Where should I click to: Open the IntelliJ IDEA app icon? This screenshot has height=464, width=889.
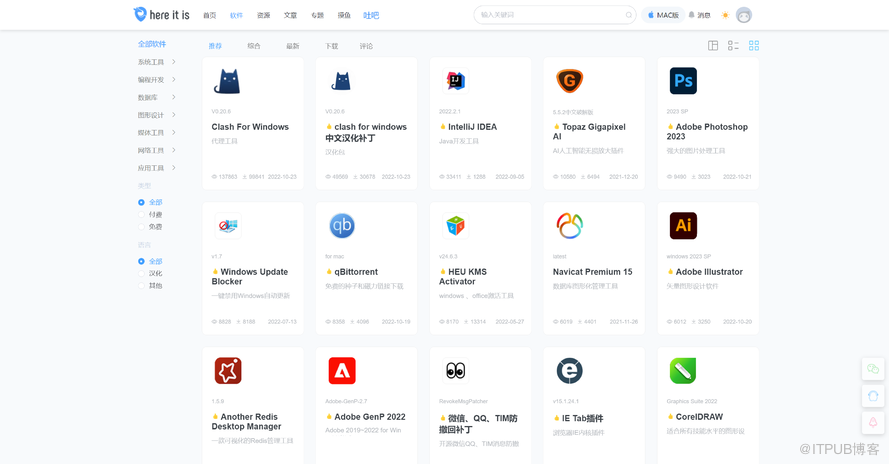(455, 81)
